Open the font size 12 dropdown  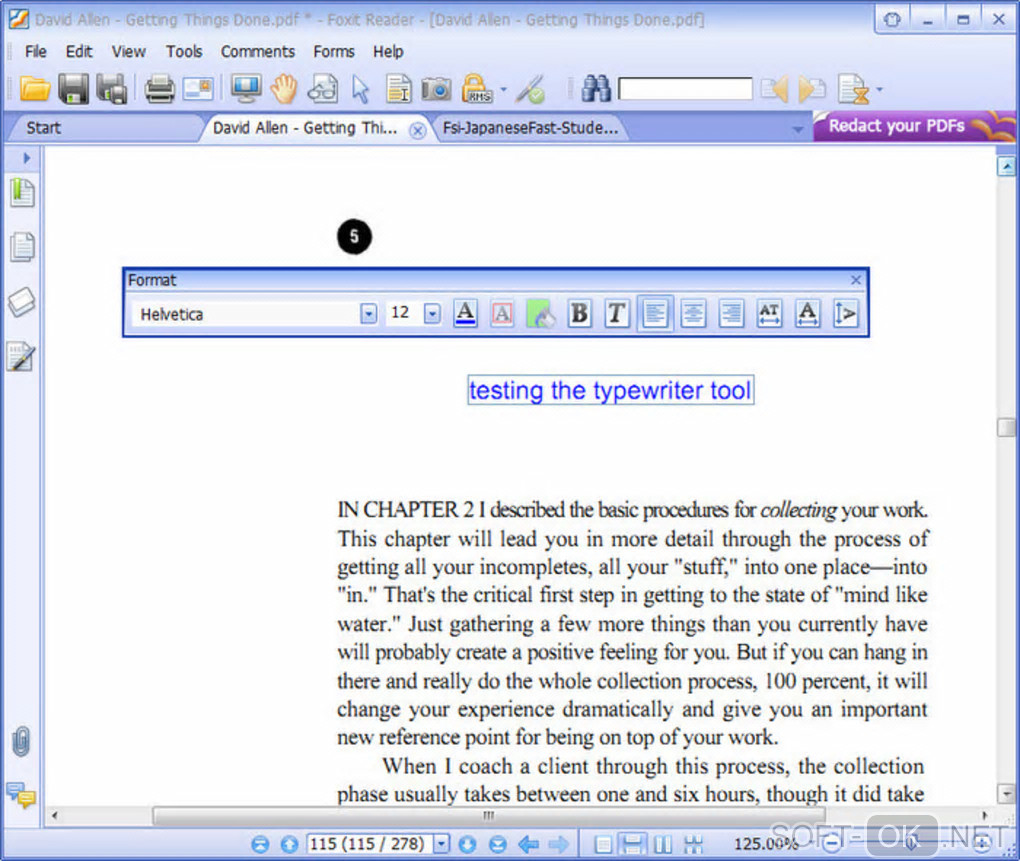click(x=432, y=314)
